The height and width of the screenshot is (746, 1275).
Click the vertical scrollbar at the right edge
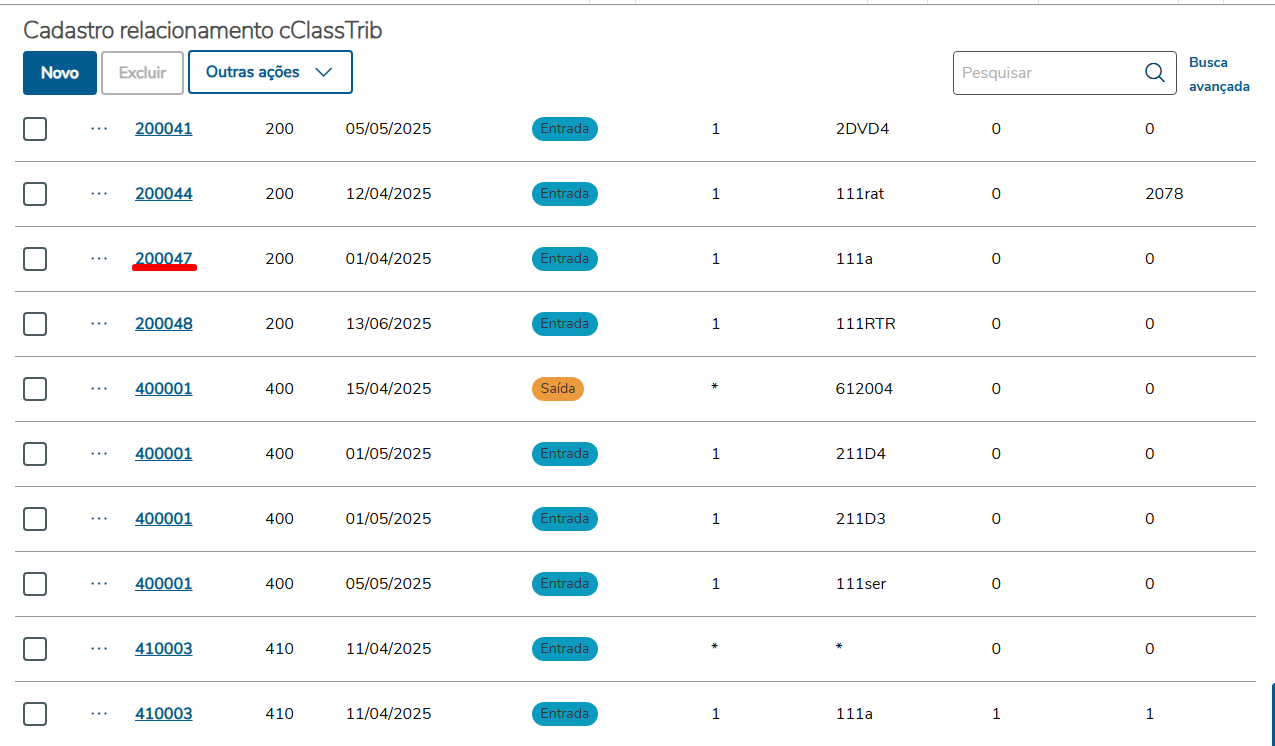point(1272,714)
